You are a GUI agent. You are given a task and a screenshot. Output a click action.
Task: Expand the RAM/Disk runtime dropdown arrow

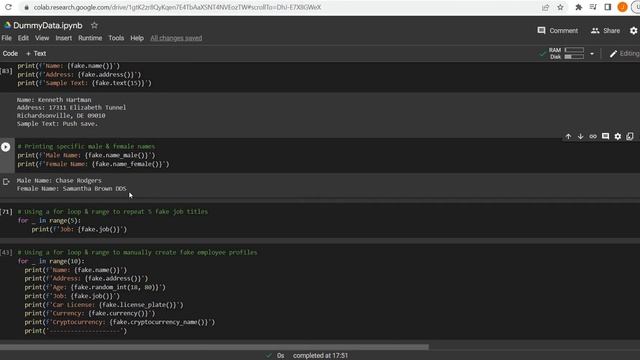(592, 53)
